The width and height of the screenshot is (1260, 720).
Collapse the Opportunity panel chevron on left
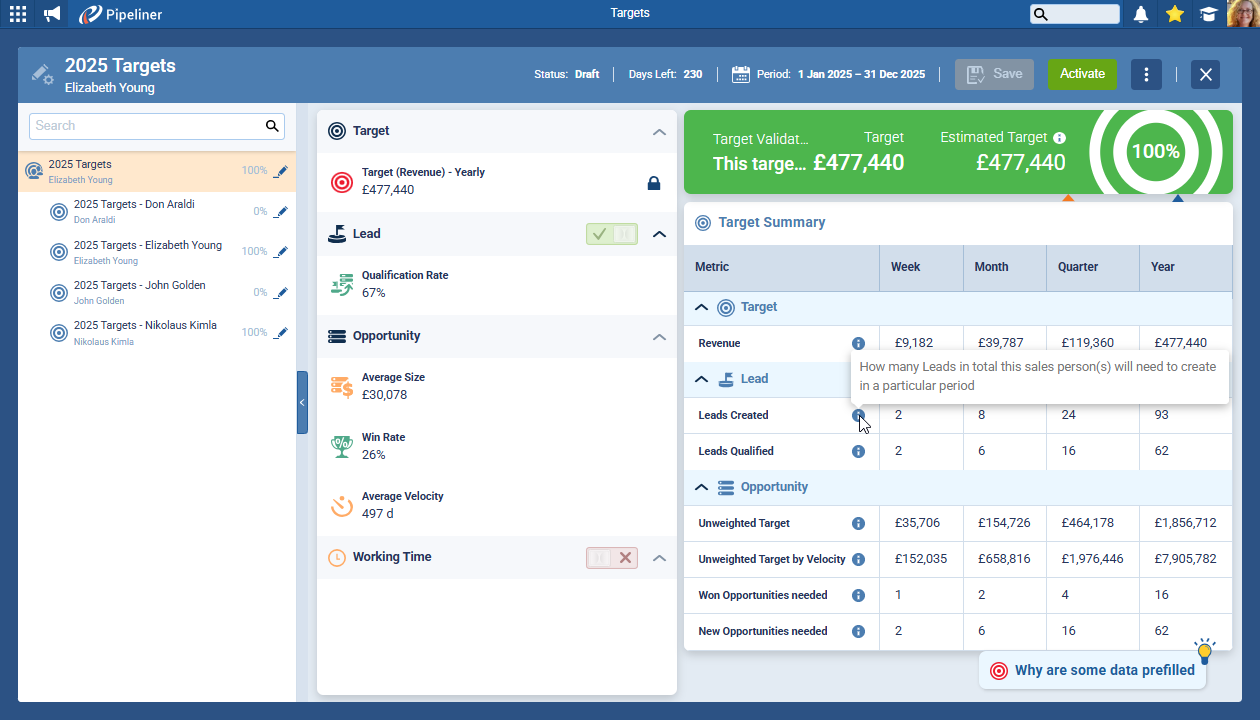pyautogui.click(x=659, y=337)
